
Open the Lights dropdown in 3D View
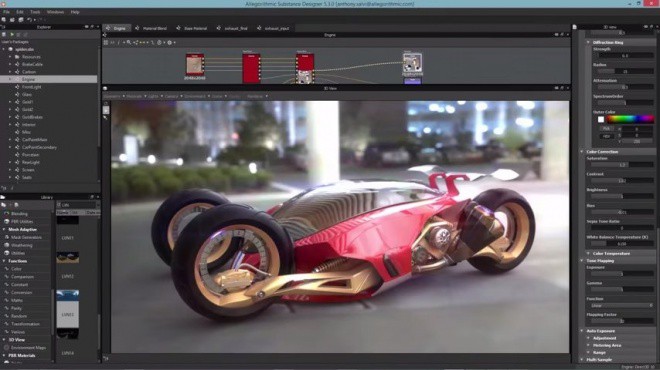[154, 96]
